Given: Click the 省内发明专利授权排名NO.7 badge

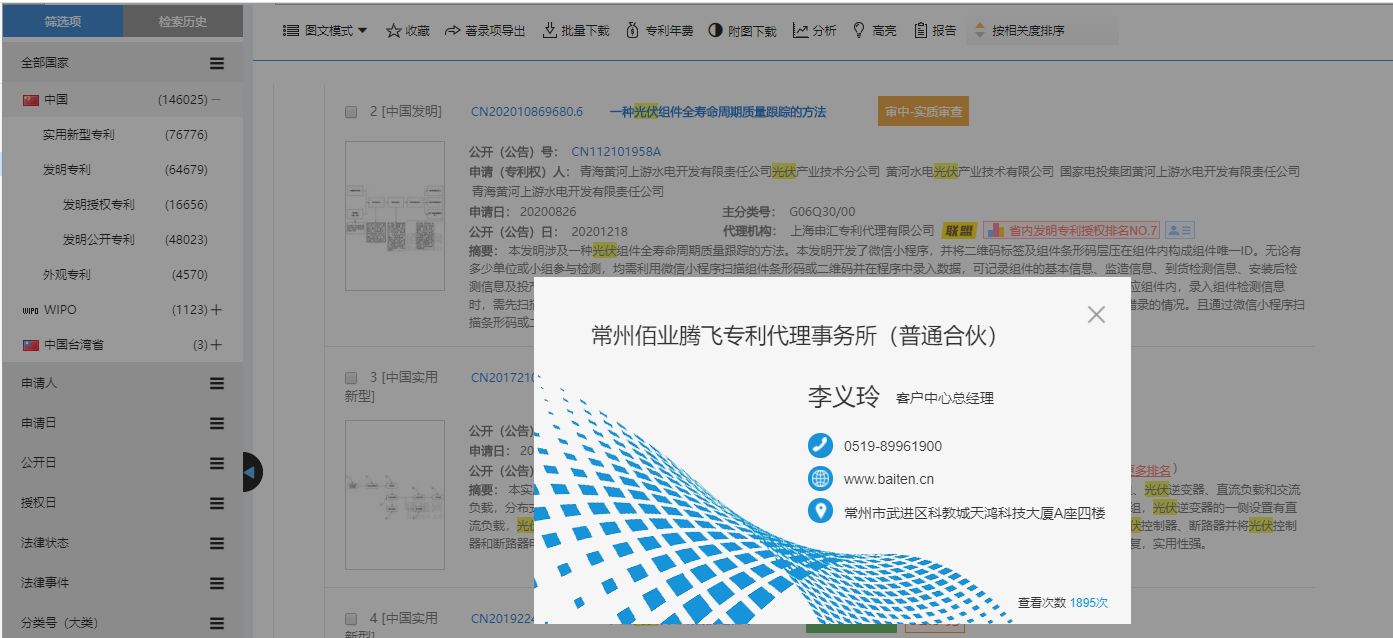Looking at the screenshot, I should 1072,230.
